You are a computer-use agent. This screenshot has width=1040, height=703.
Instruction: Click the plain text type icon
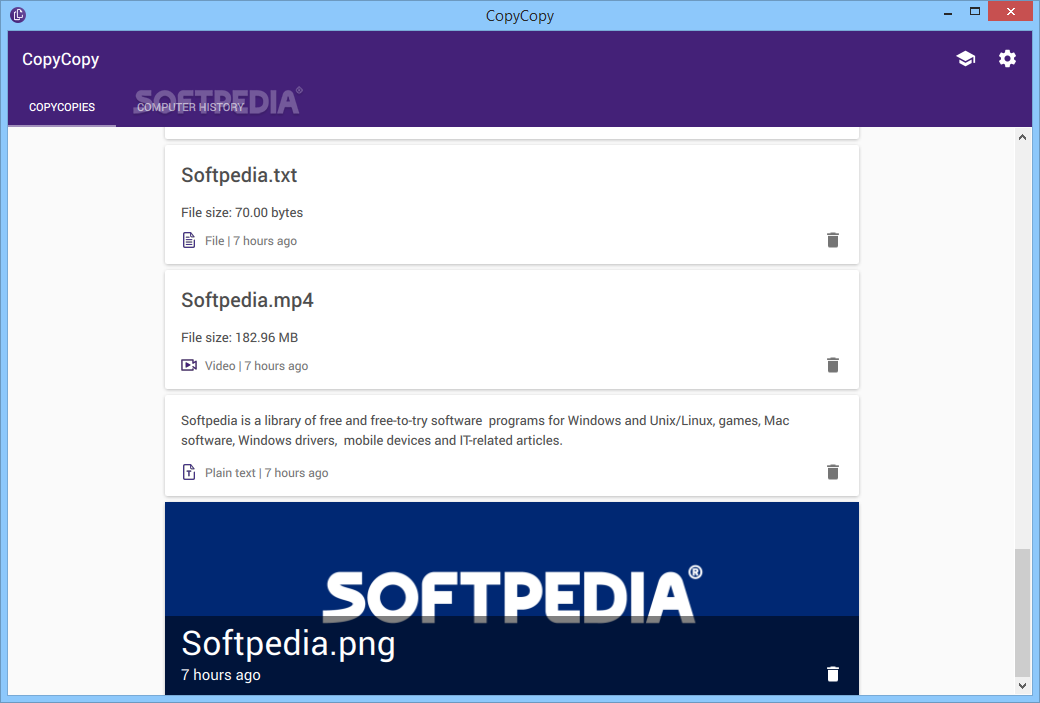(x=189, y=472)
